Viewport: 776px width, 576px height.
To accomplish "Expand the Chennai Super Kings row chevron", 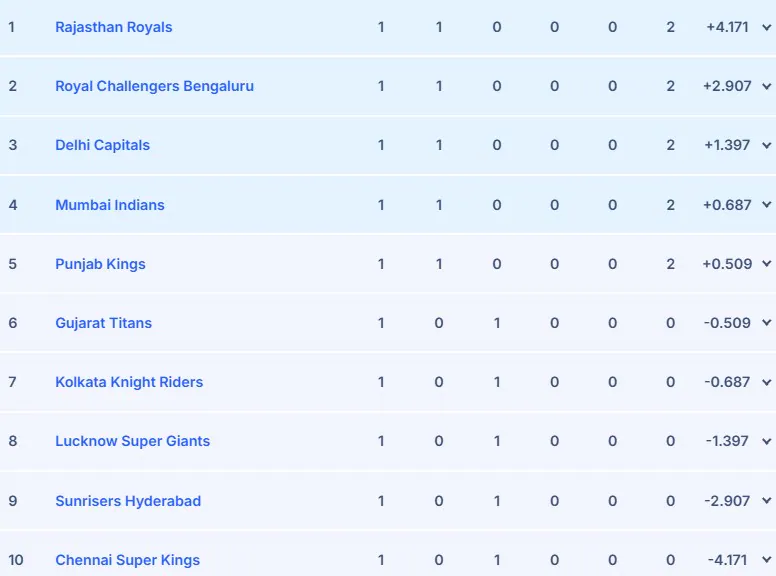I will coord(767,560).
